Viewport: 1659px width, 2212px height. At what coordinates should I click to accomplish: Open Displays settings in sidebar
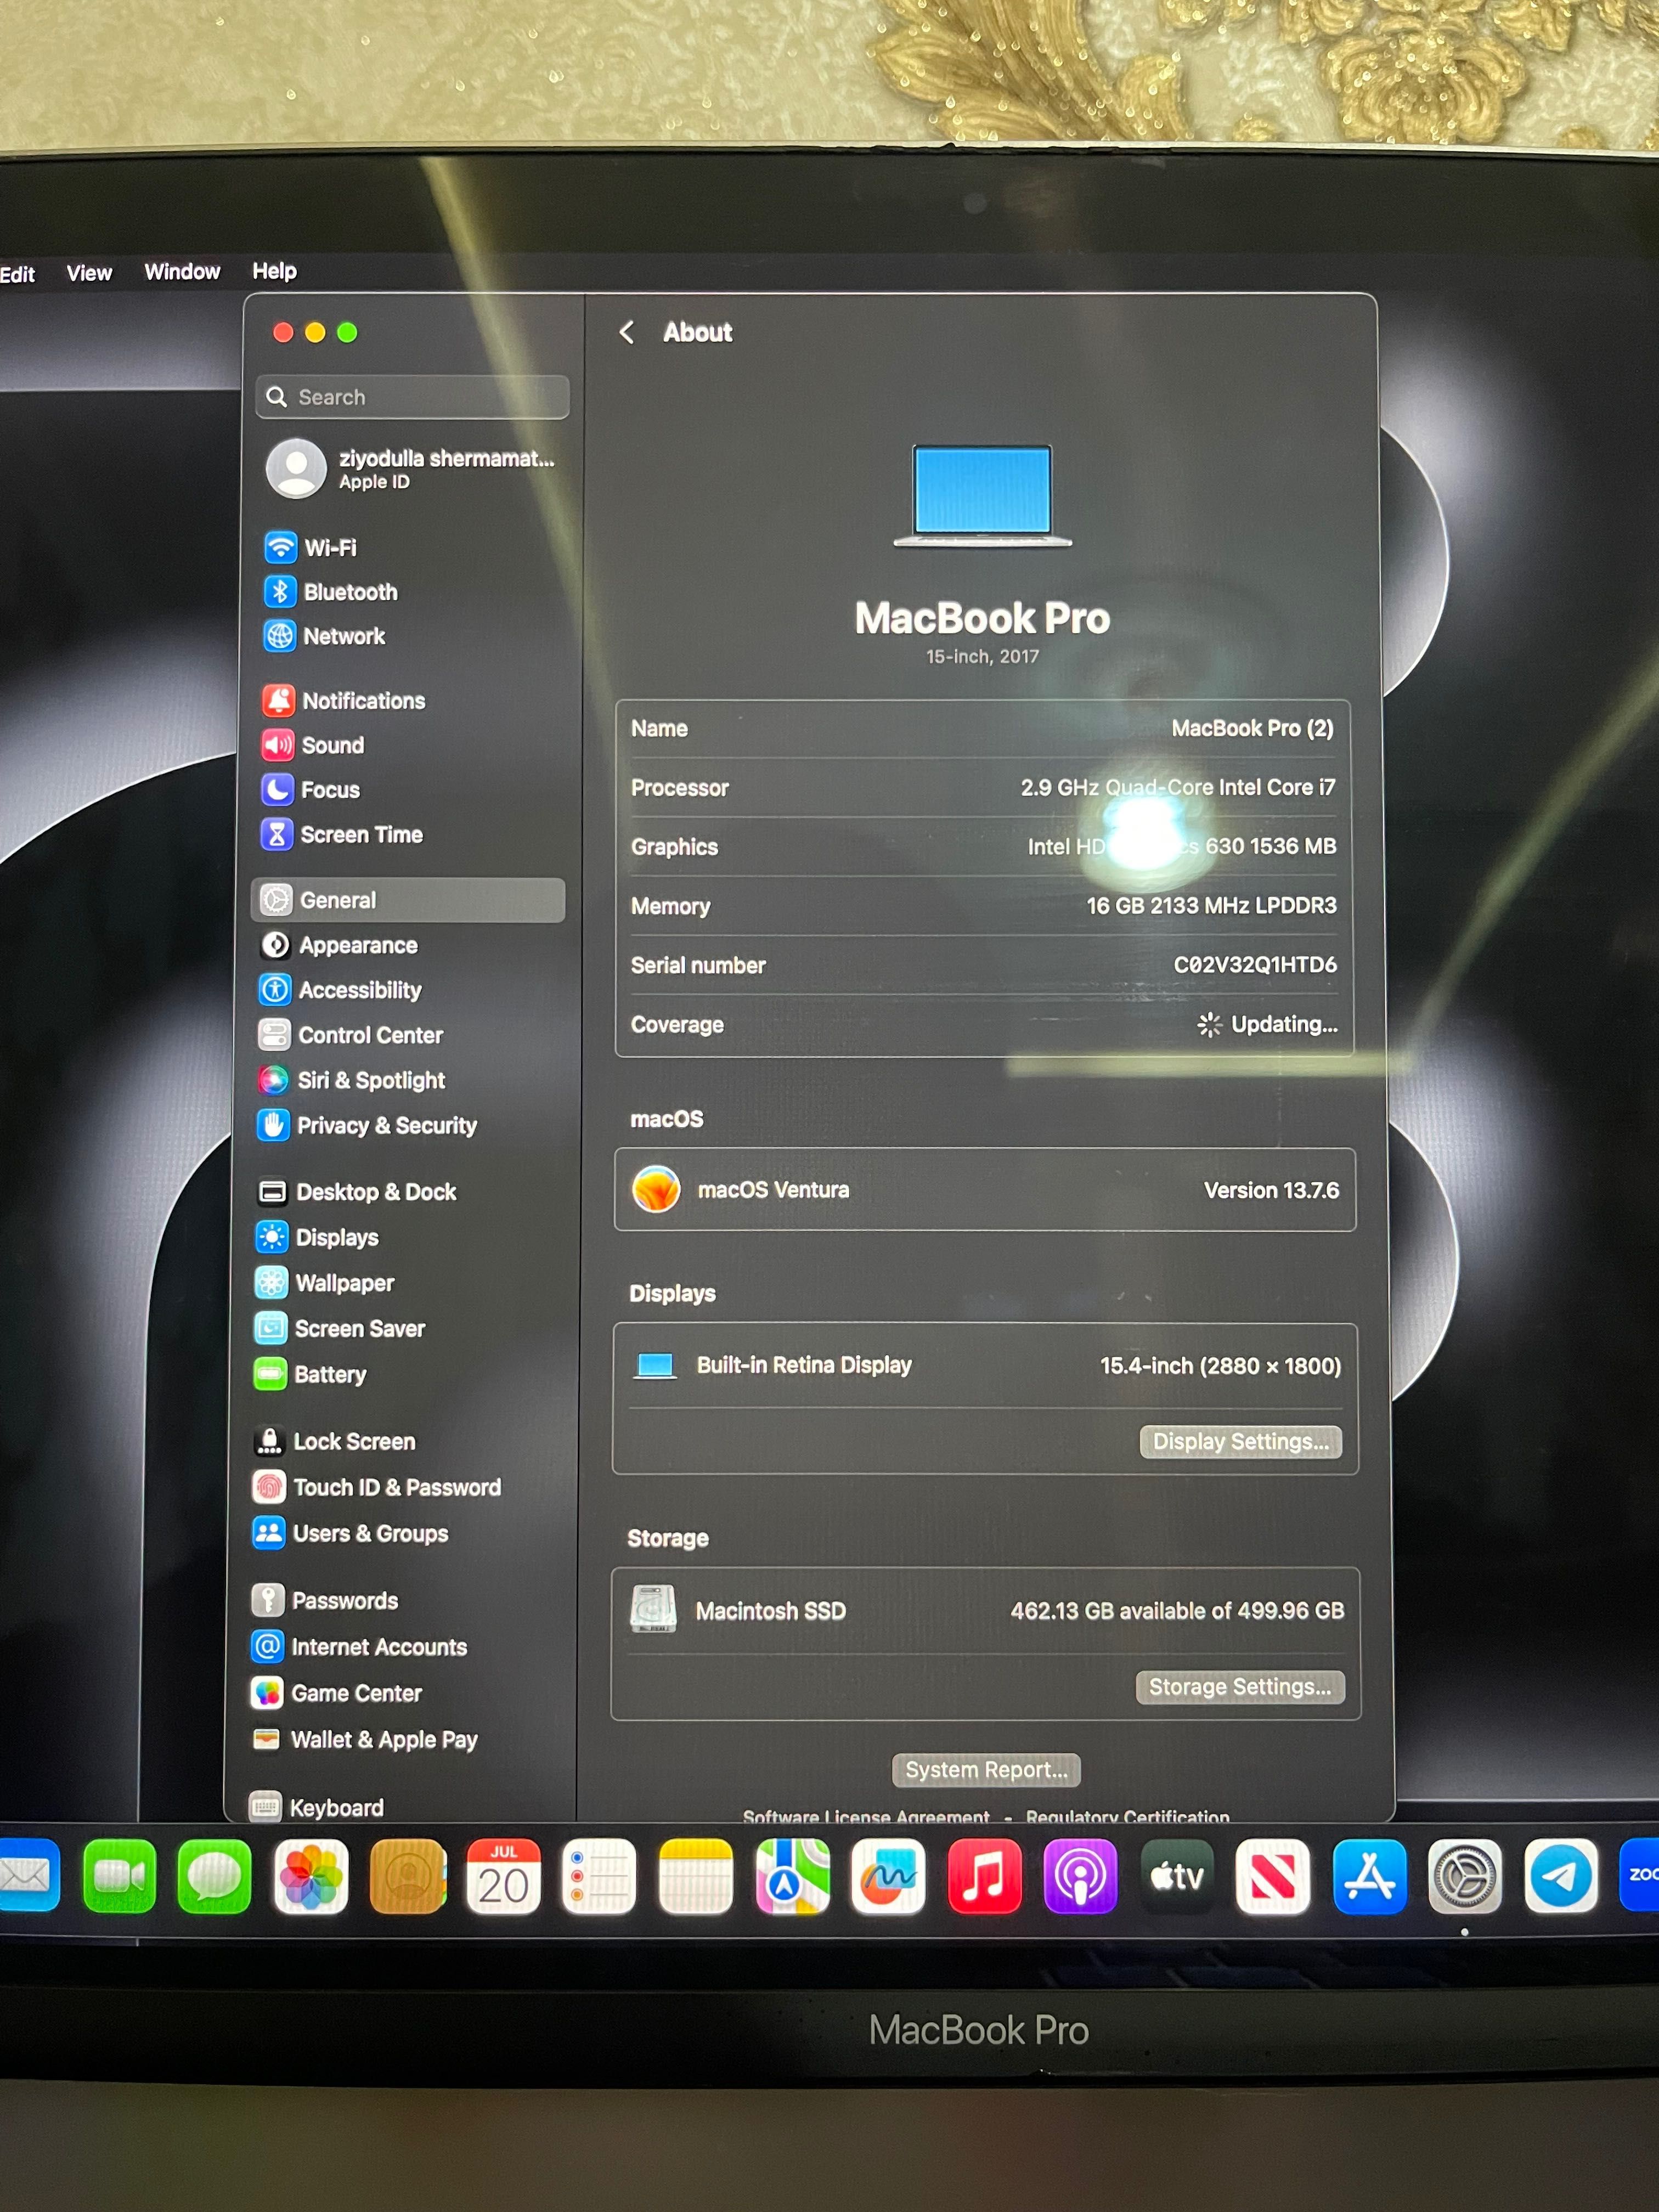(317, 1237)
